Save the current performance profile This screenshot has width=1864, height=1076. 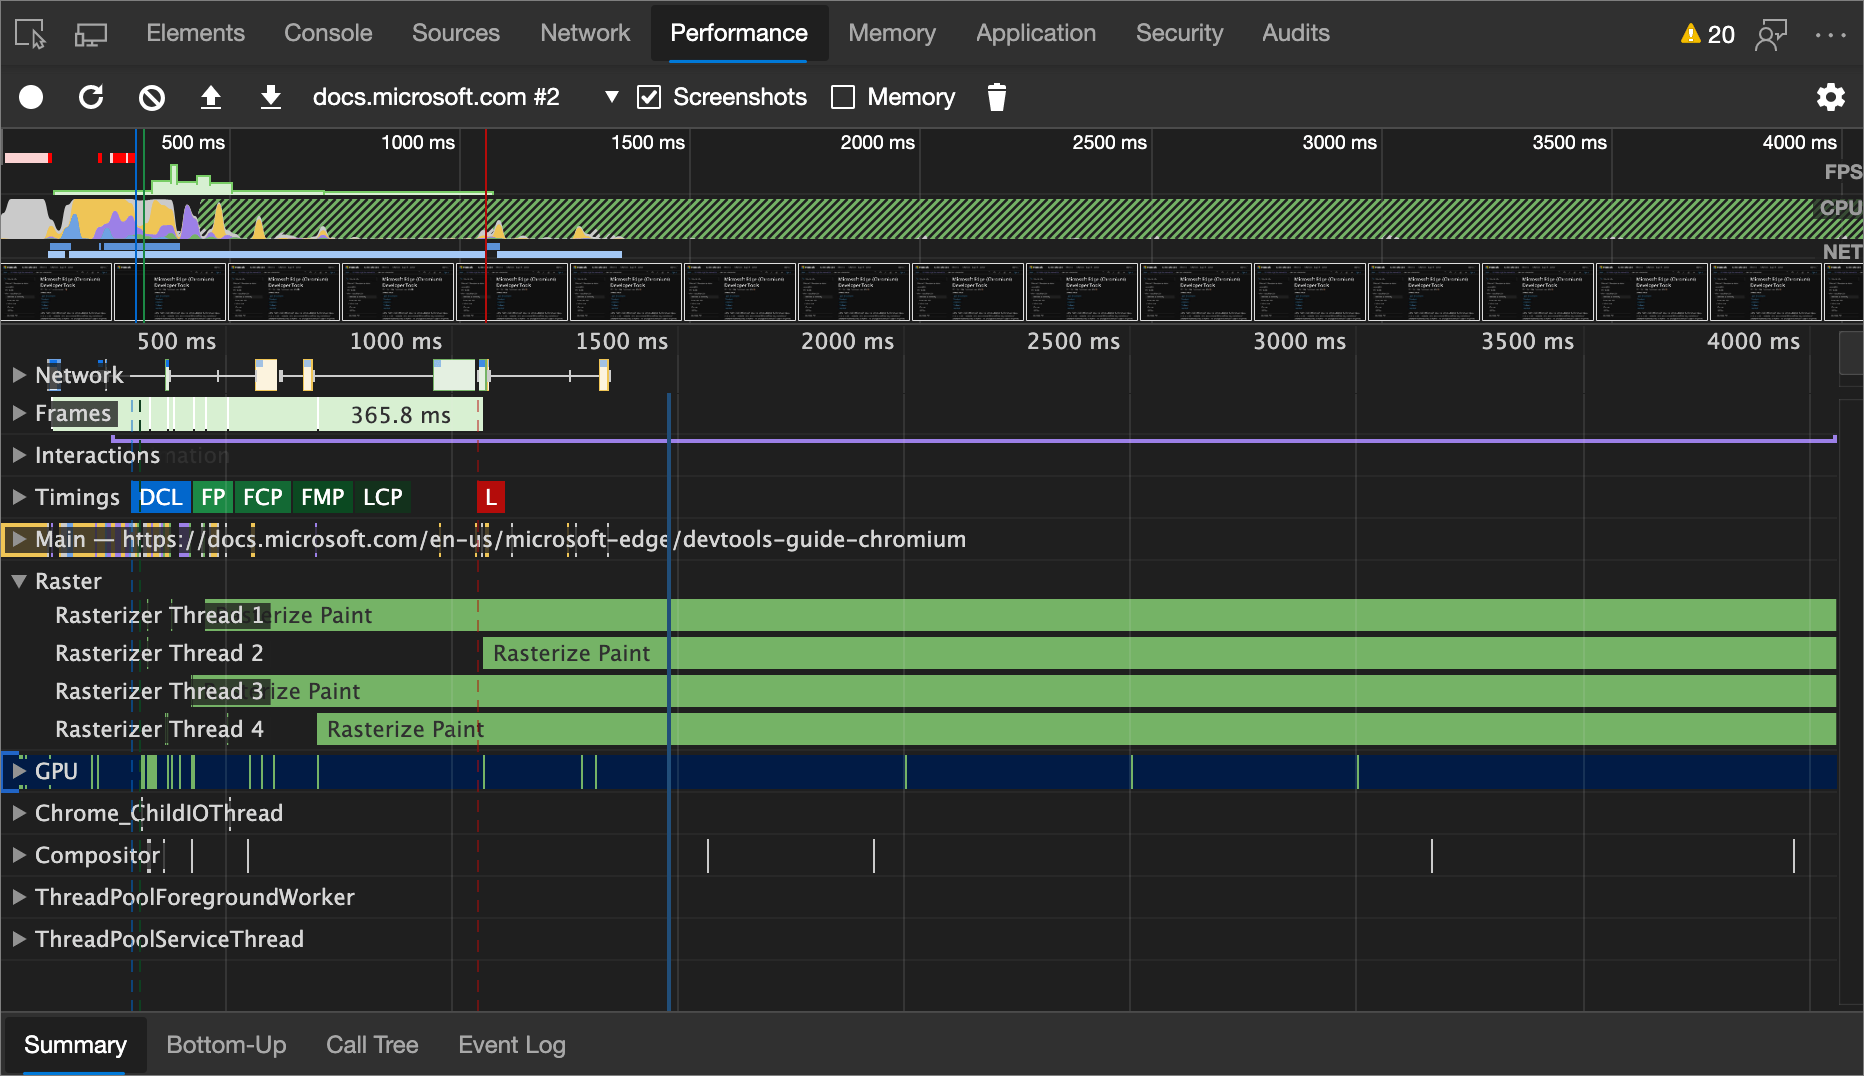click(271, 97)
